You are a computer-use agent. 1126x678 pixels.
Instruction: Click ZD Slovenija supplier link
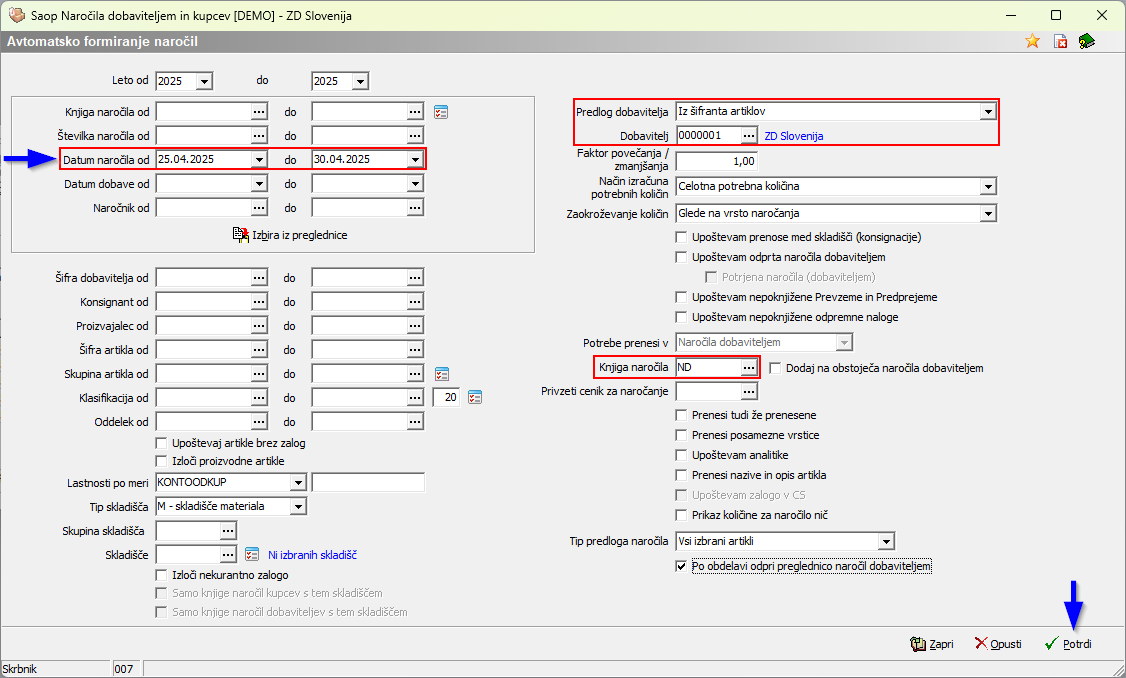coord(794,136)
